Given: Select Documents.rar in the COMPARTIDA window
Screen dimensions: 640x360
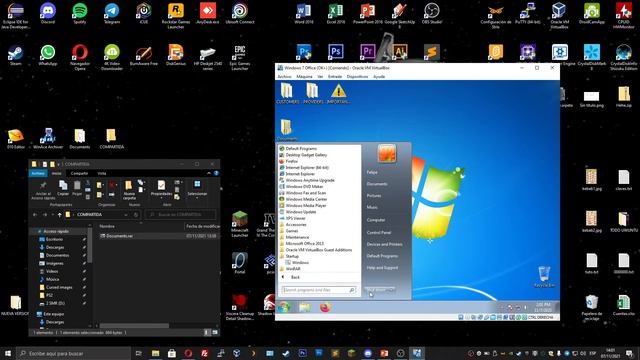Looking at the screenshot, I should pos(120,236).
